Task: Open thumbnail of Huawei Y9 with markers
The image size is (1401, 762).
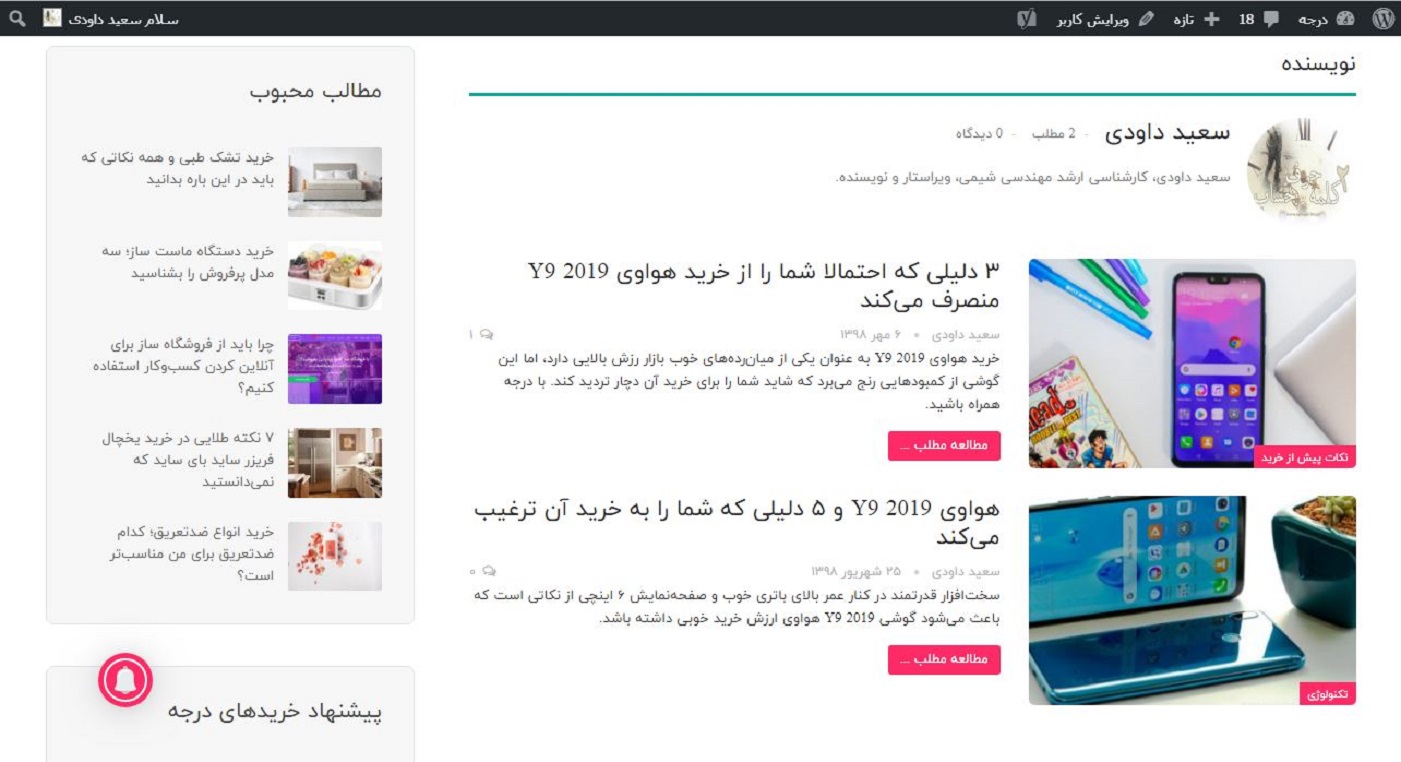Action: [x=1192, y=363]
